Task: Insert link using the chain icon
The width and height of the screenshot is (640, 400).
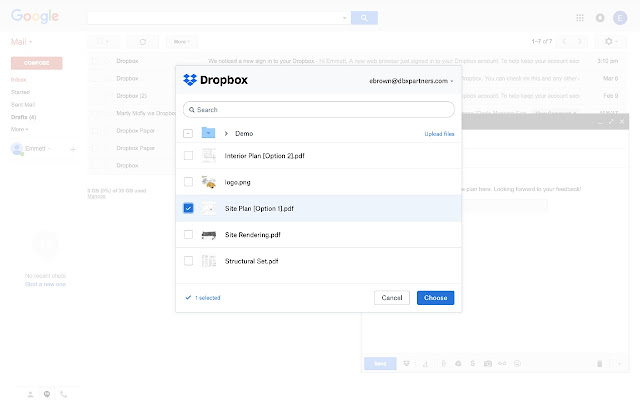Action: click(502, 363)
